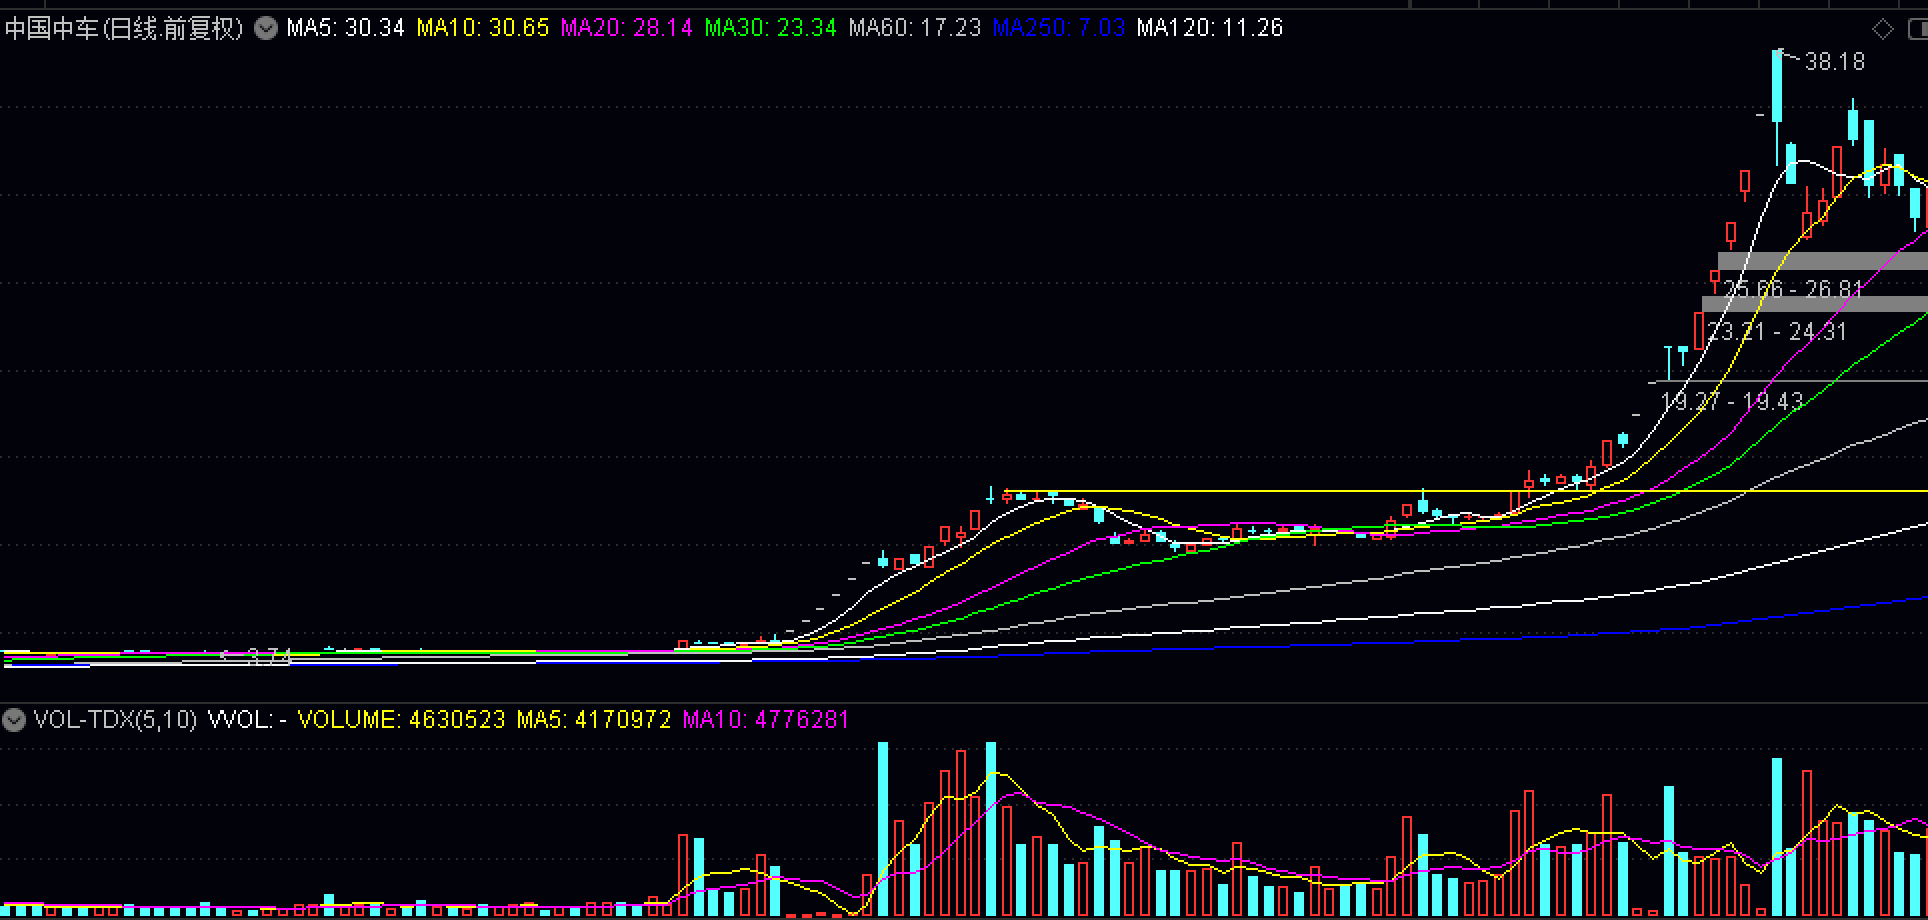
Task: Click the VOLUME: 4630523 readout
Action: pos(402,719)
